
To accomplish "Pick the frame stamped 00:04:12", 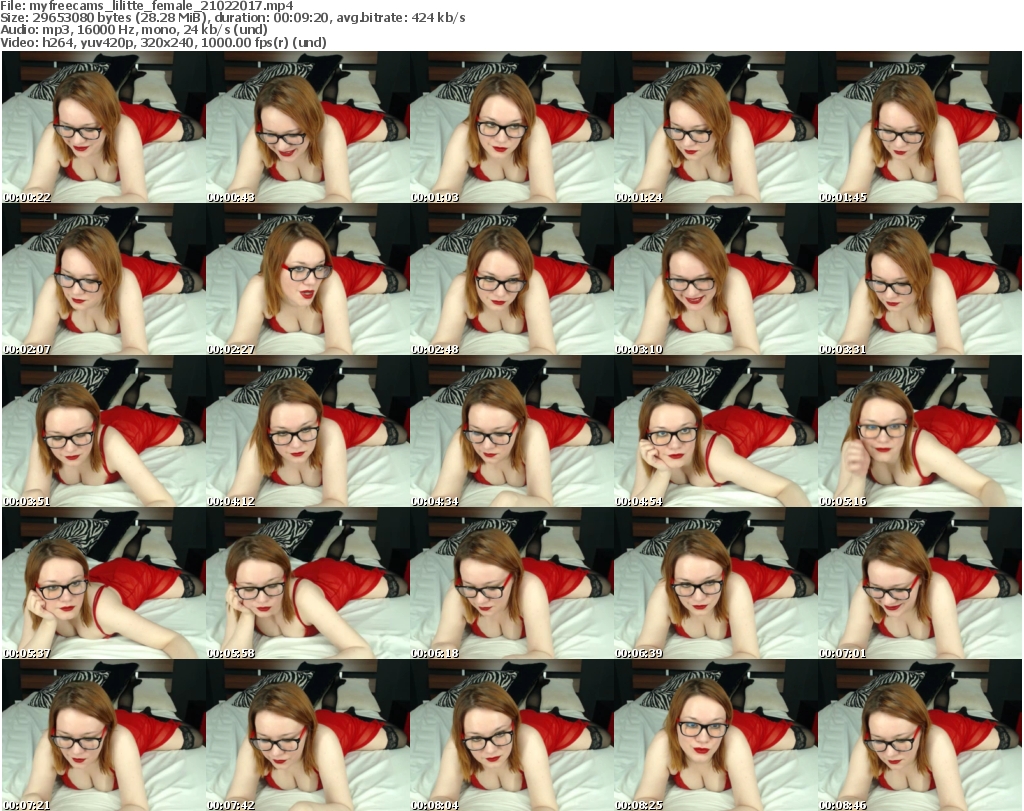I will point(308,431).
